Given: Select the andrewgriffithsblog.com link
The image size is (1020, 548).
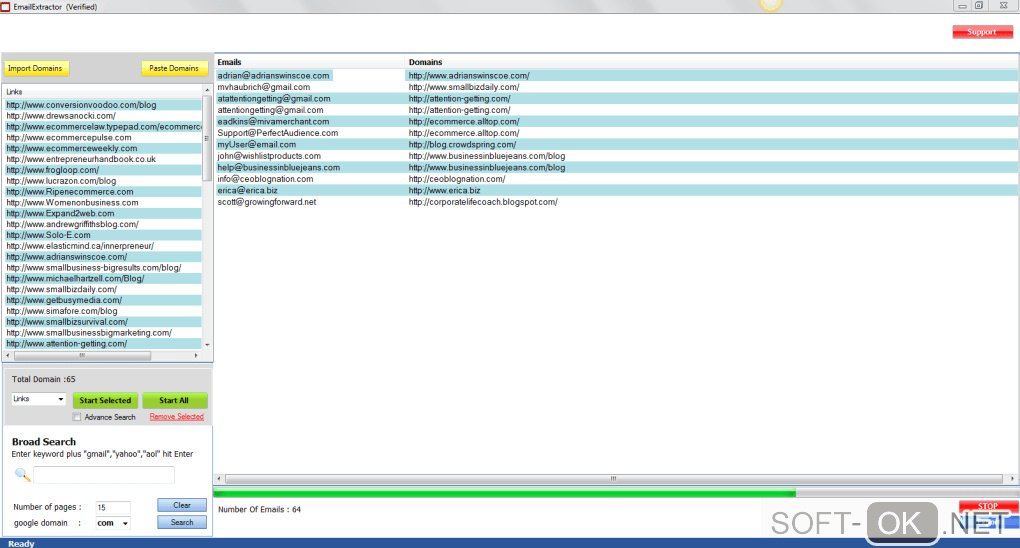Looking at the screenshot, I should tap(103, 224).
